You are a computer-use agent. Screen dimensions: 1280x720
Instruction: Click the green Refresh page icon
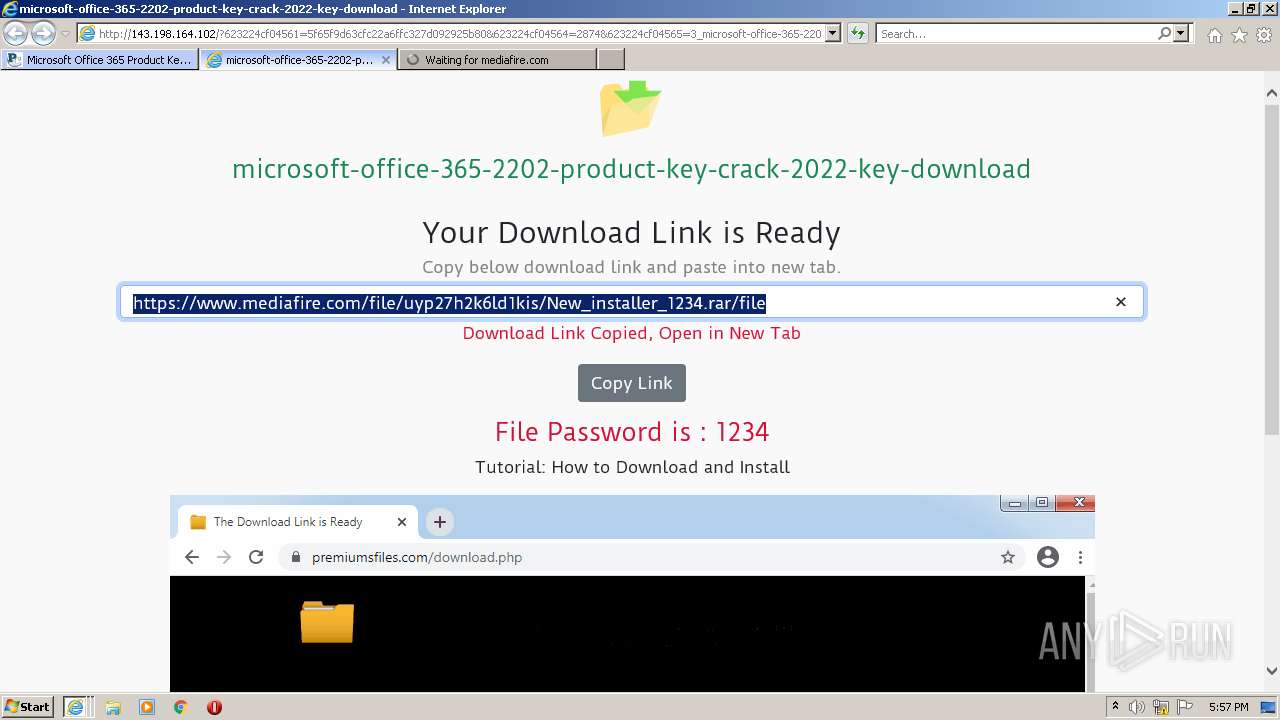(858, 34)
